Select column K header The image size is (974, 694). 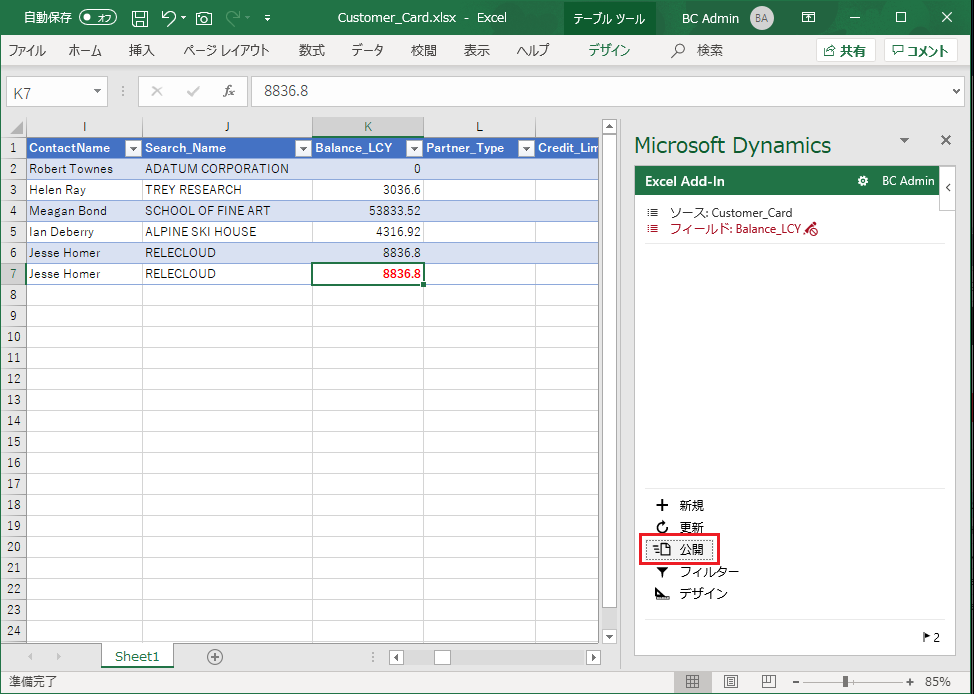tap(368, 127)
